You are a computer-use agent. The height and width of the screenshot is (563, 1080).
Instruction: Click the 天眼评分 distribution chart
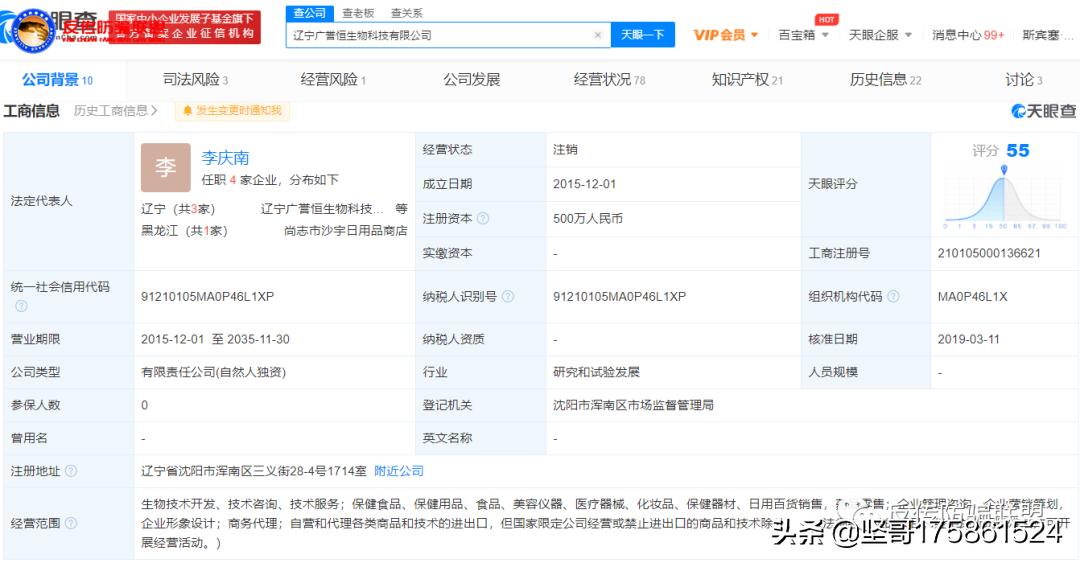point(1005,199)
